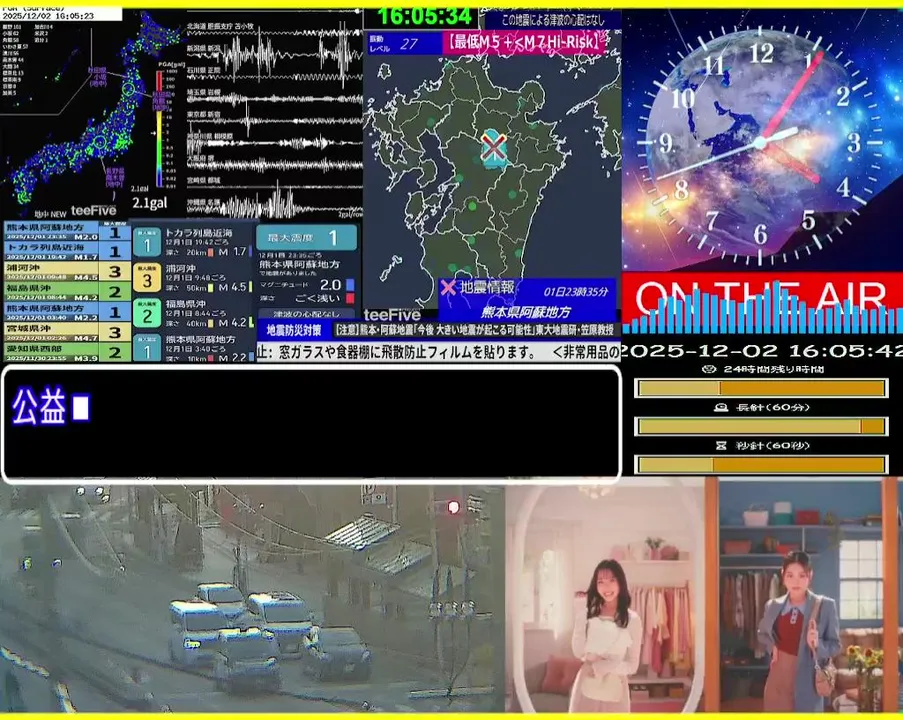Image resolution: width=903 pixels, height=720 pixels.
Task: Click blue magnitude color square beside 2.0
Action: pos(350,285)
